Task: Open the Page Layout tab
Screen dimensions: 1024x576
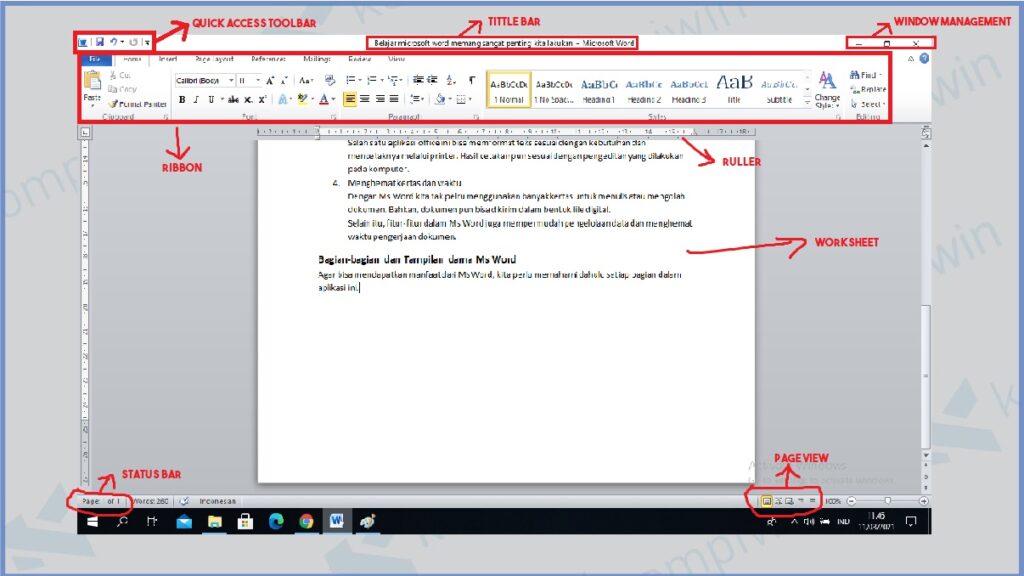Action: click(x=214, y=59)
